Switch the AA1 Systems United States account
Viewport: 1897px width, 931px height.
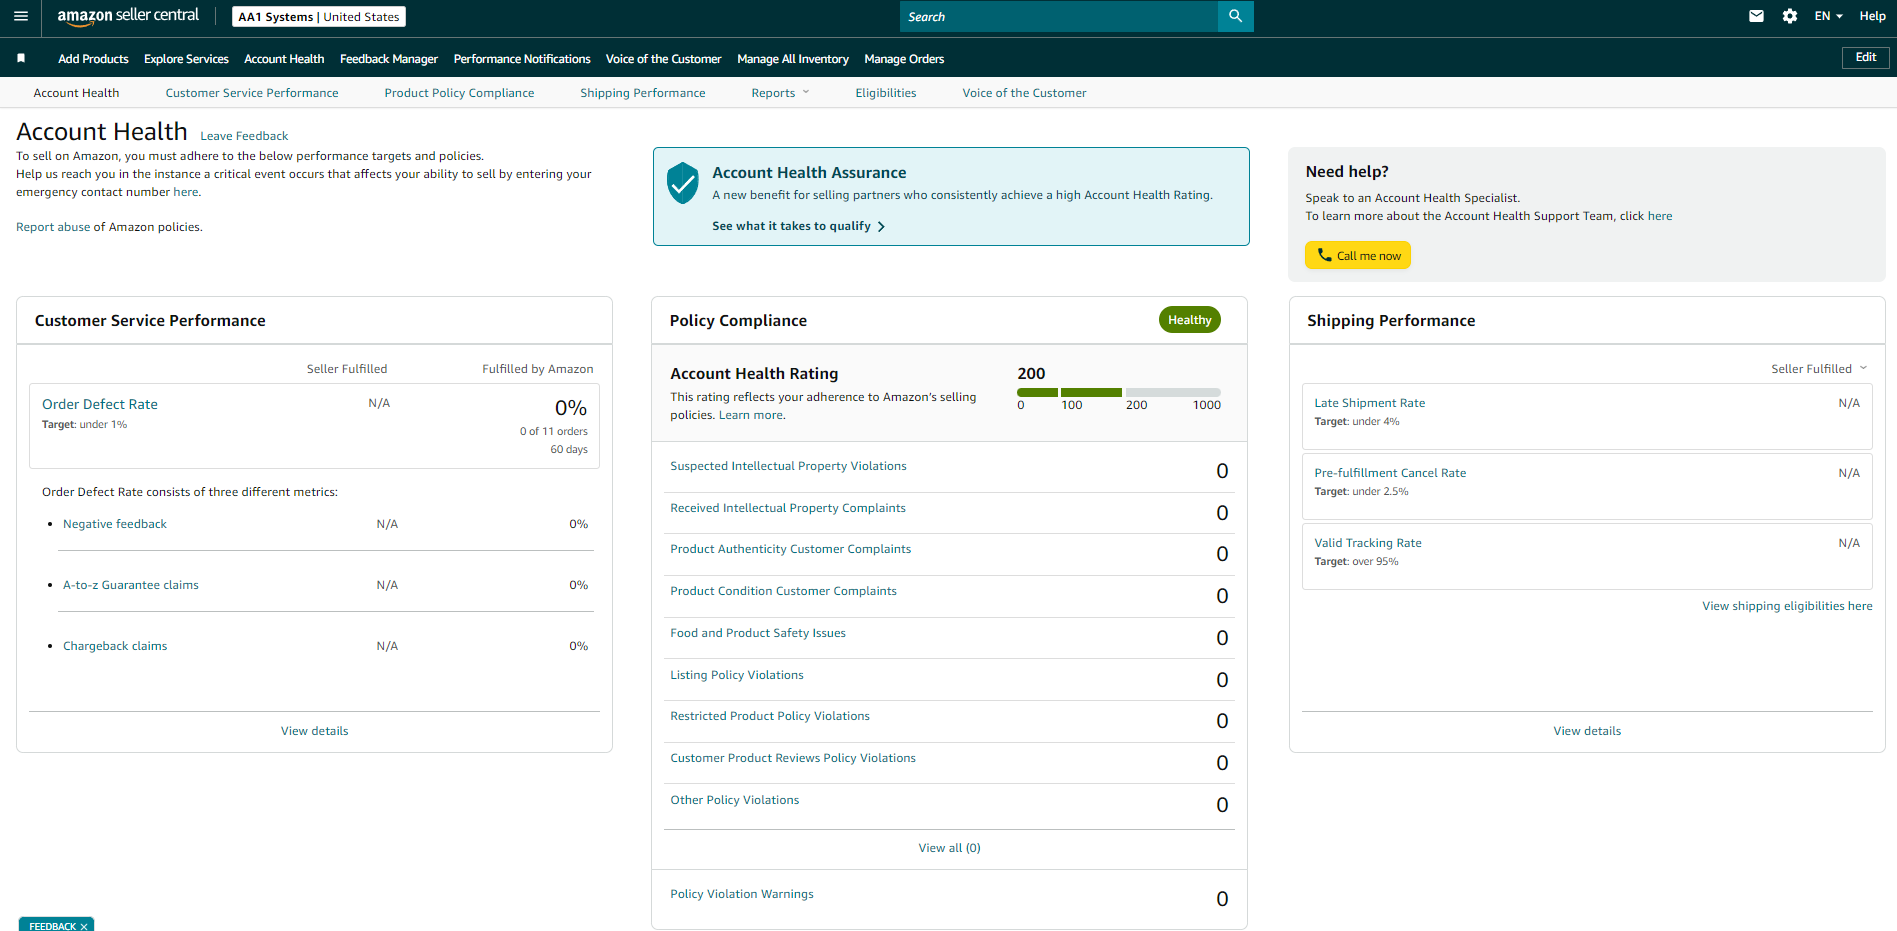[319, 17]
